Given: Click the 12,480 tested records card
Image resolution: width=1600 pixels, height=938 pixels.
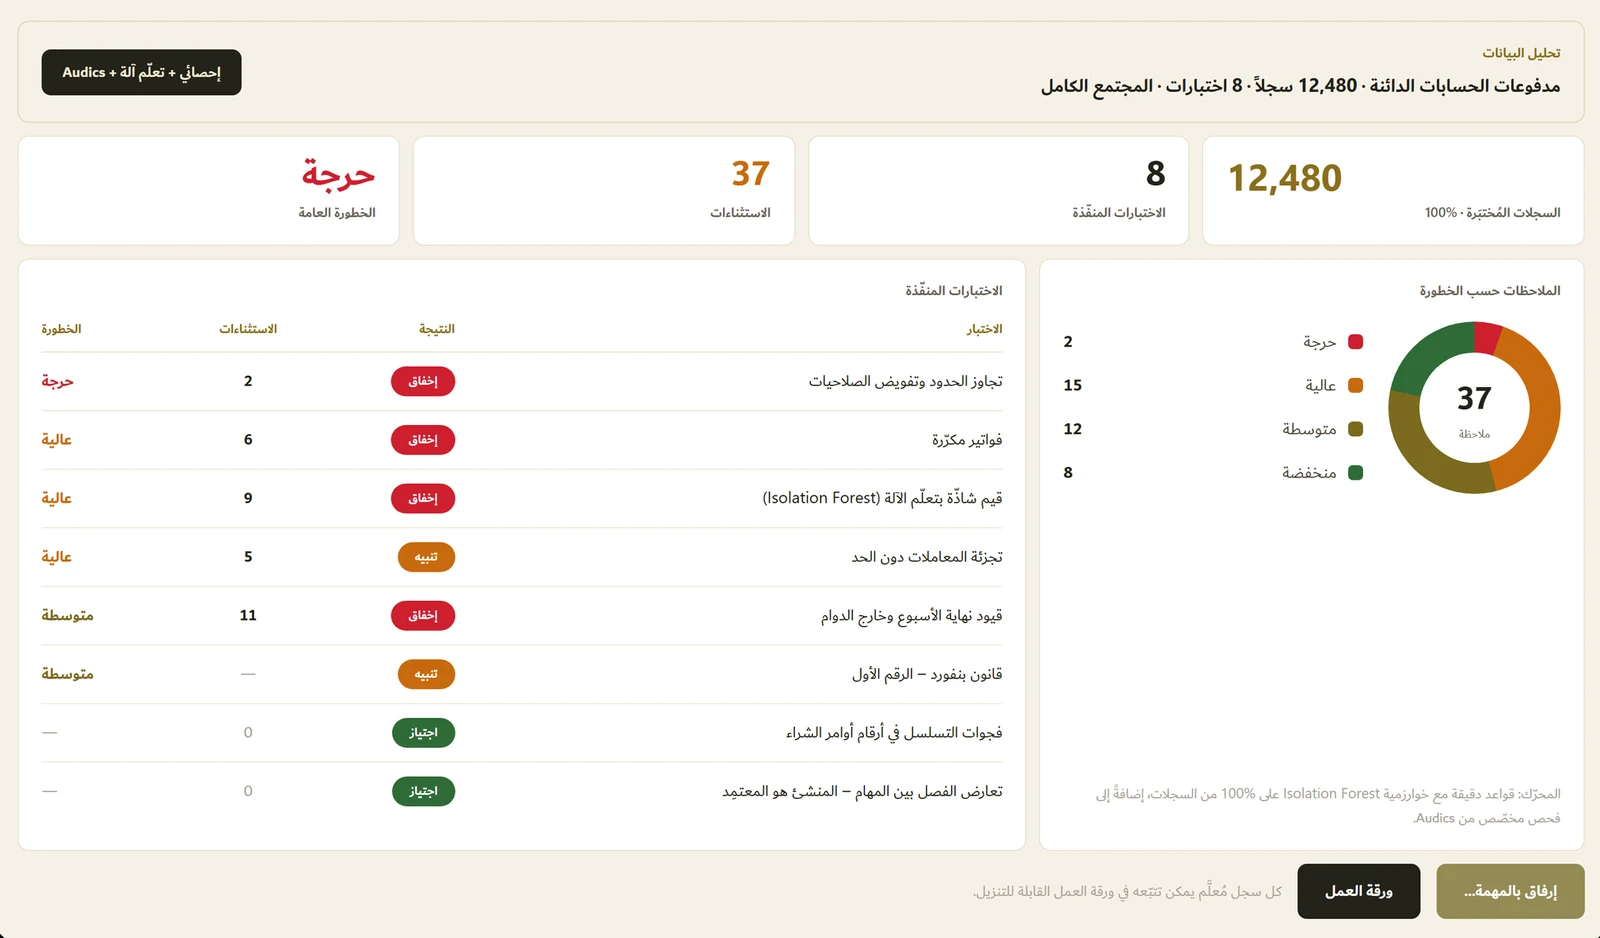Looking at the screenshot, I should (x=1393, y=191).
